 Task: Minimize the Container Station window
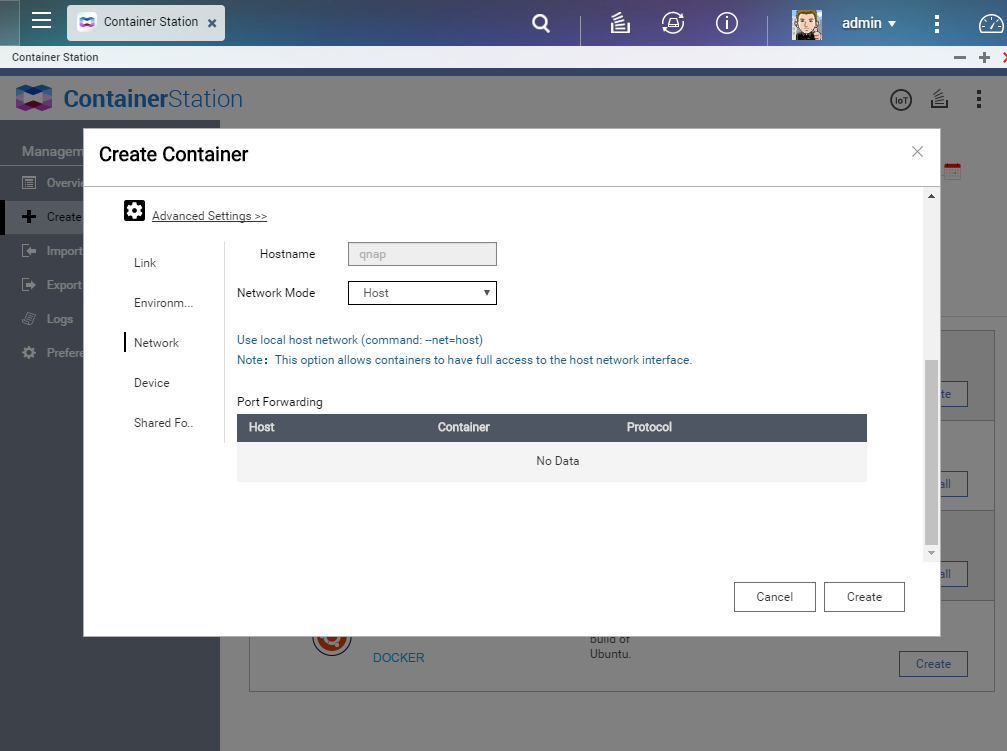960,57
